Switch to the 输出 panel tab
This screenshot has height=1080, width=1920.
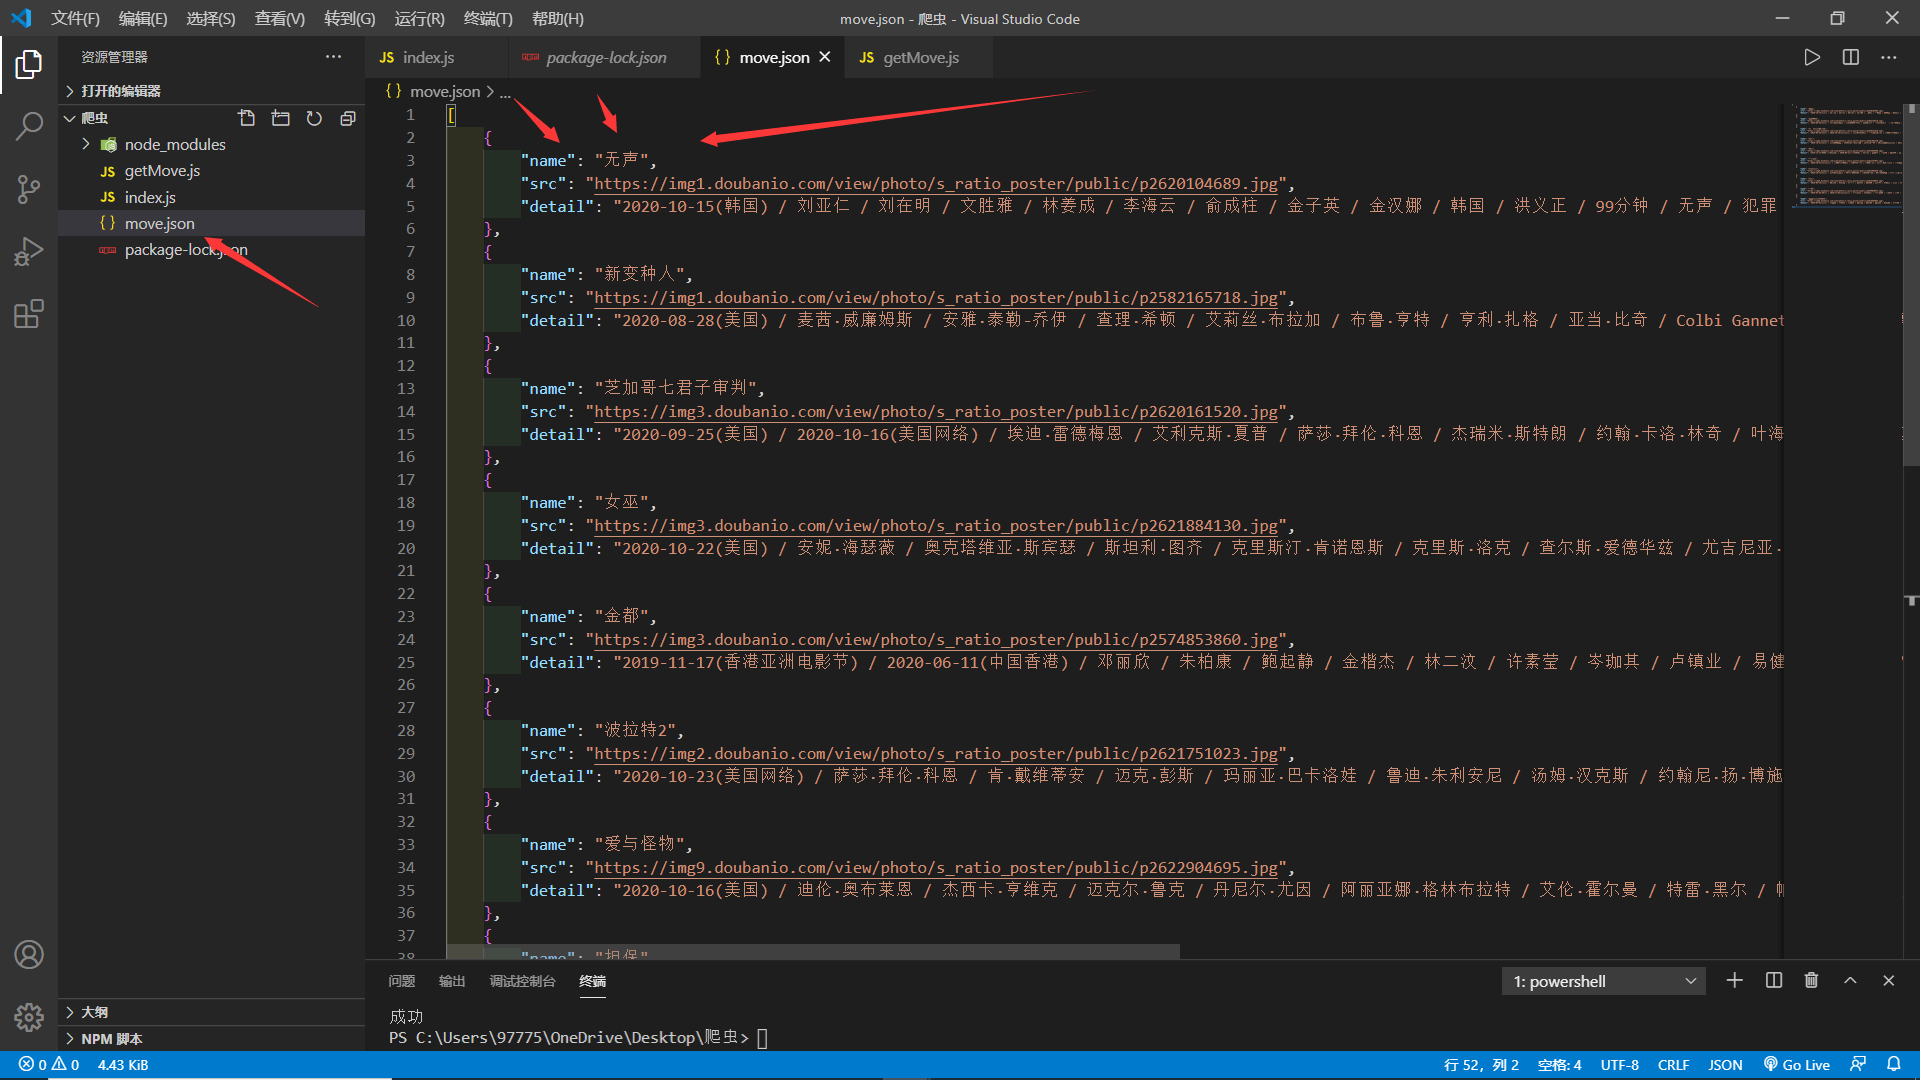(x=452, y=981)
